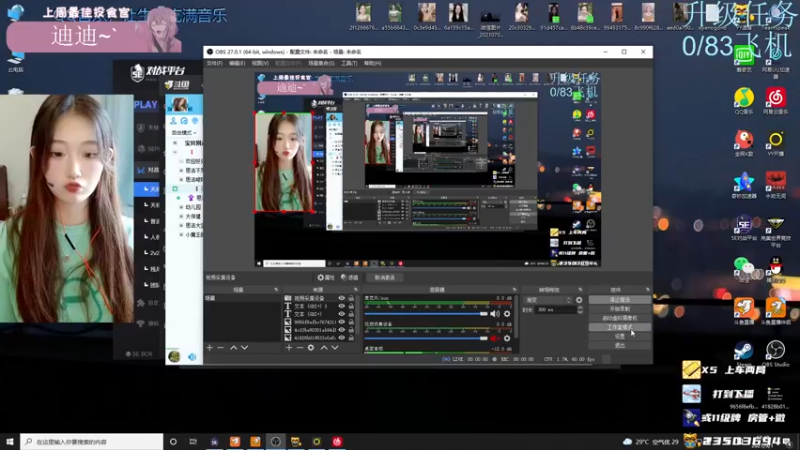
Task: Open the 渐变 transition type dropdown
Action: tap(548, 300)
